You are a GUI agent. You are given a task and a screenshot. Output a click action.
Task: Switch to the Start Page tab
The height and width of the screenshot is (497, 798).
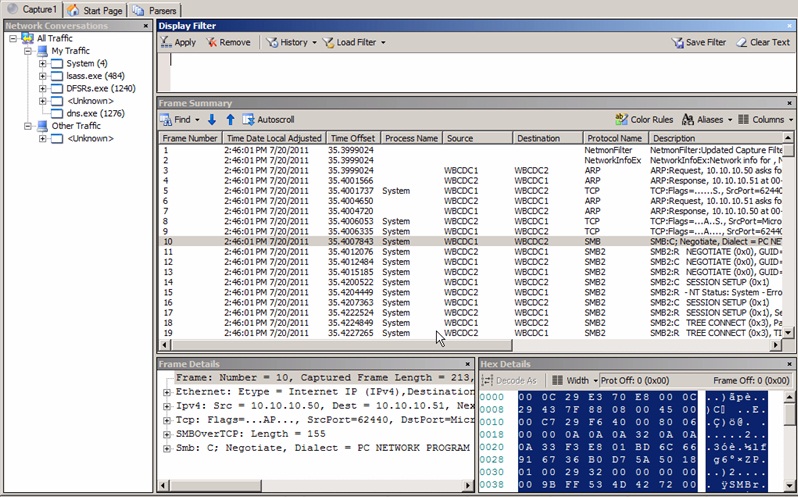click(x=95, y=9)
